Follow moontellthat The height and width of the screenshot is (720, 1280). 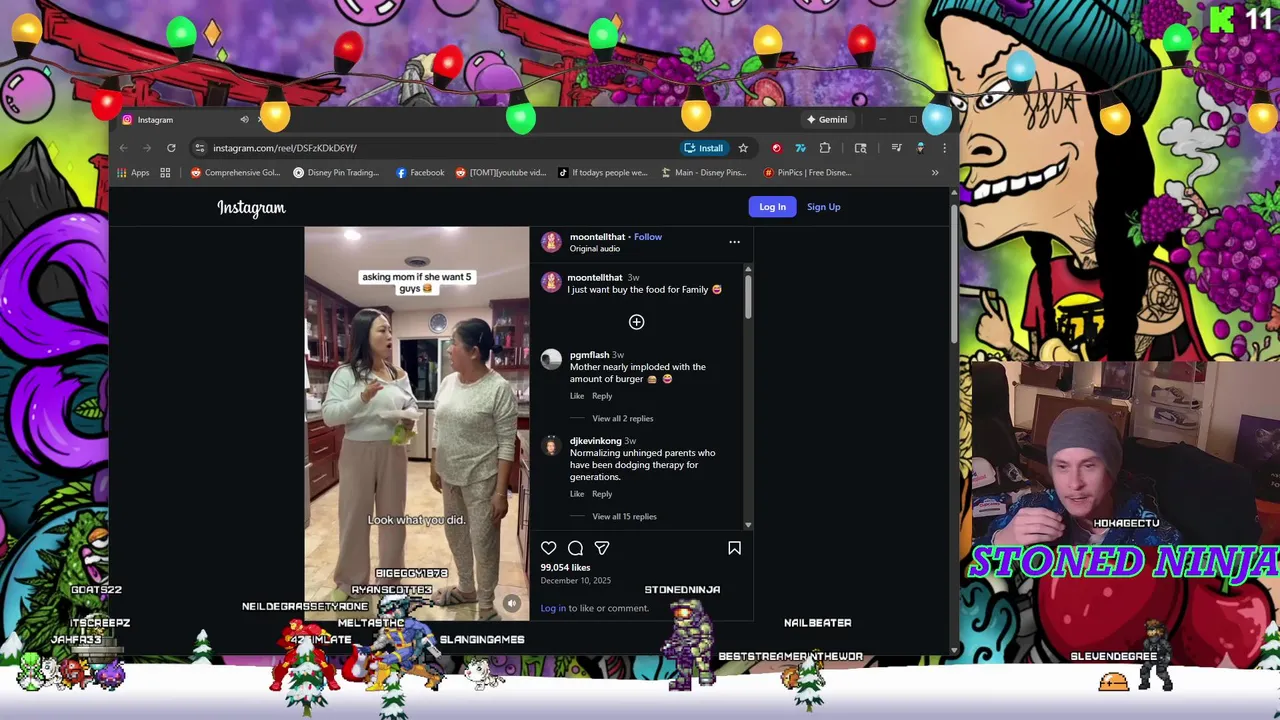click(x=648, y=237)
